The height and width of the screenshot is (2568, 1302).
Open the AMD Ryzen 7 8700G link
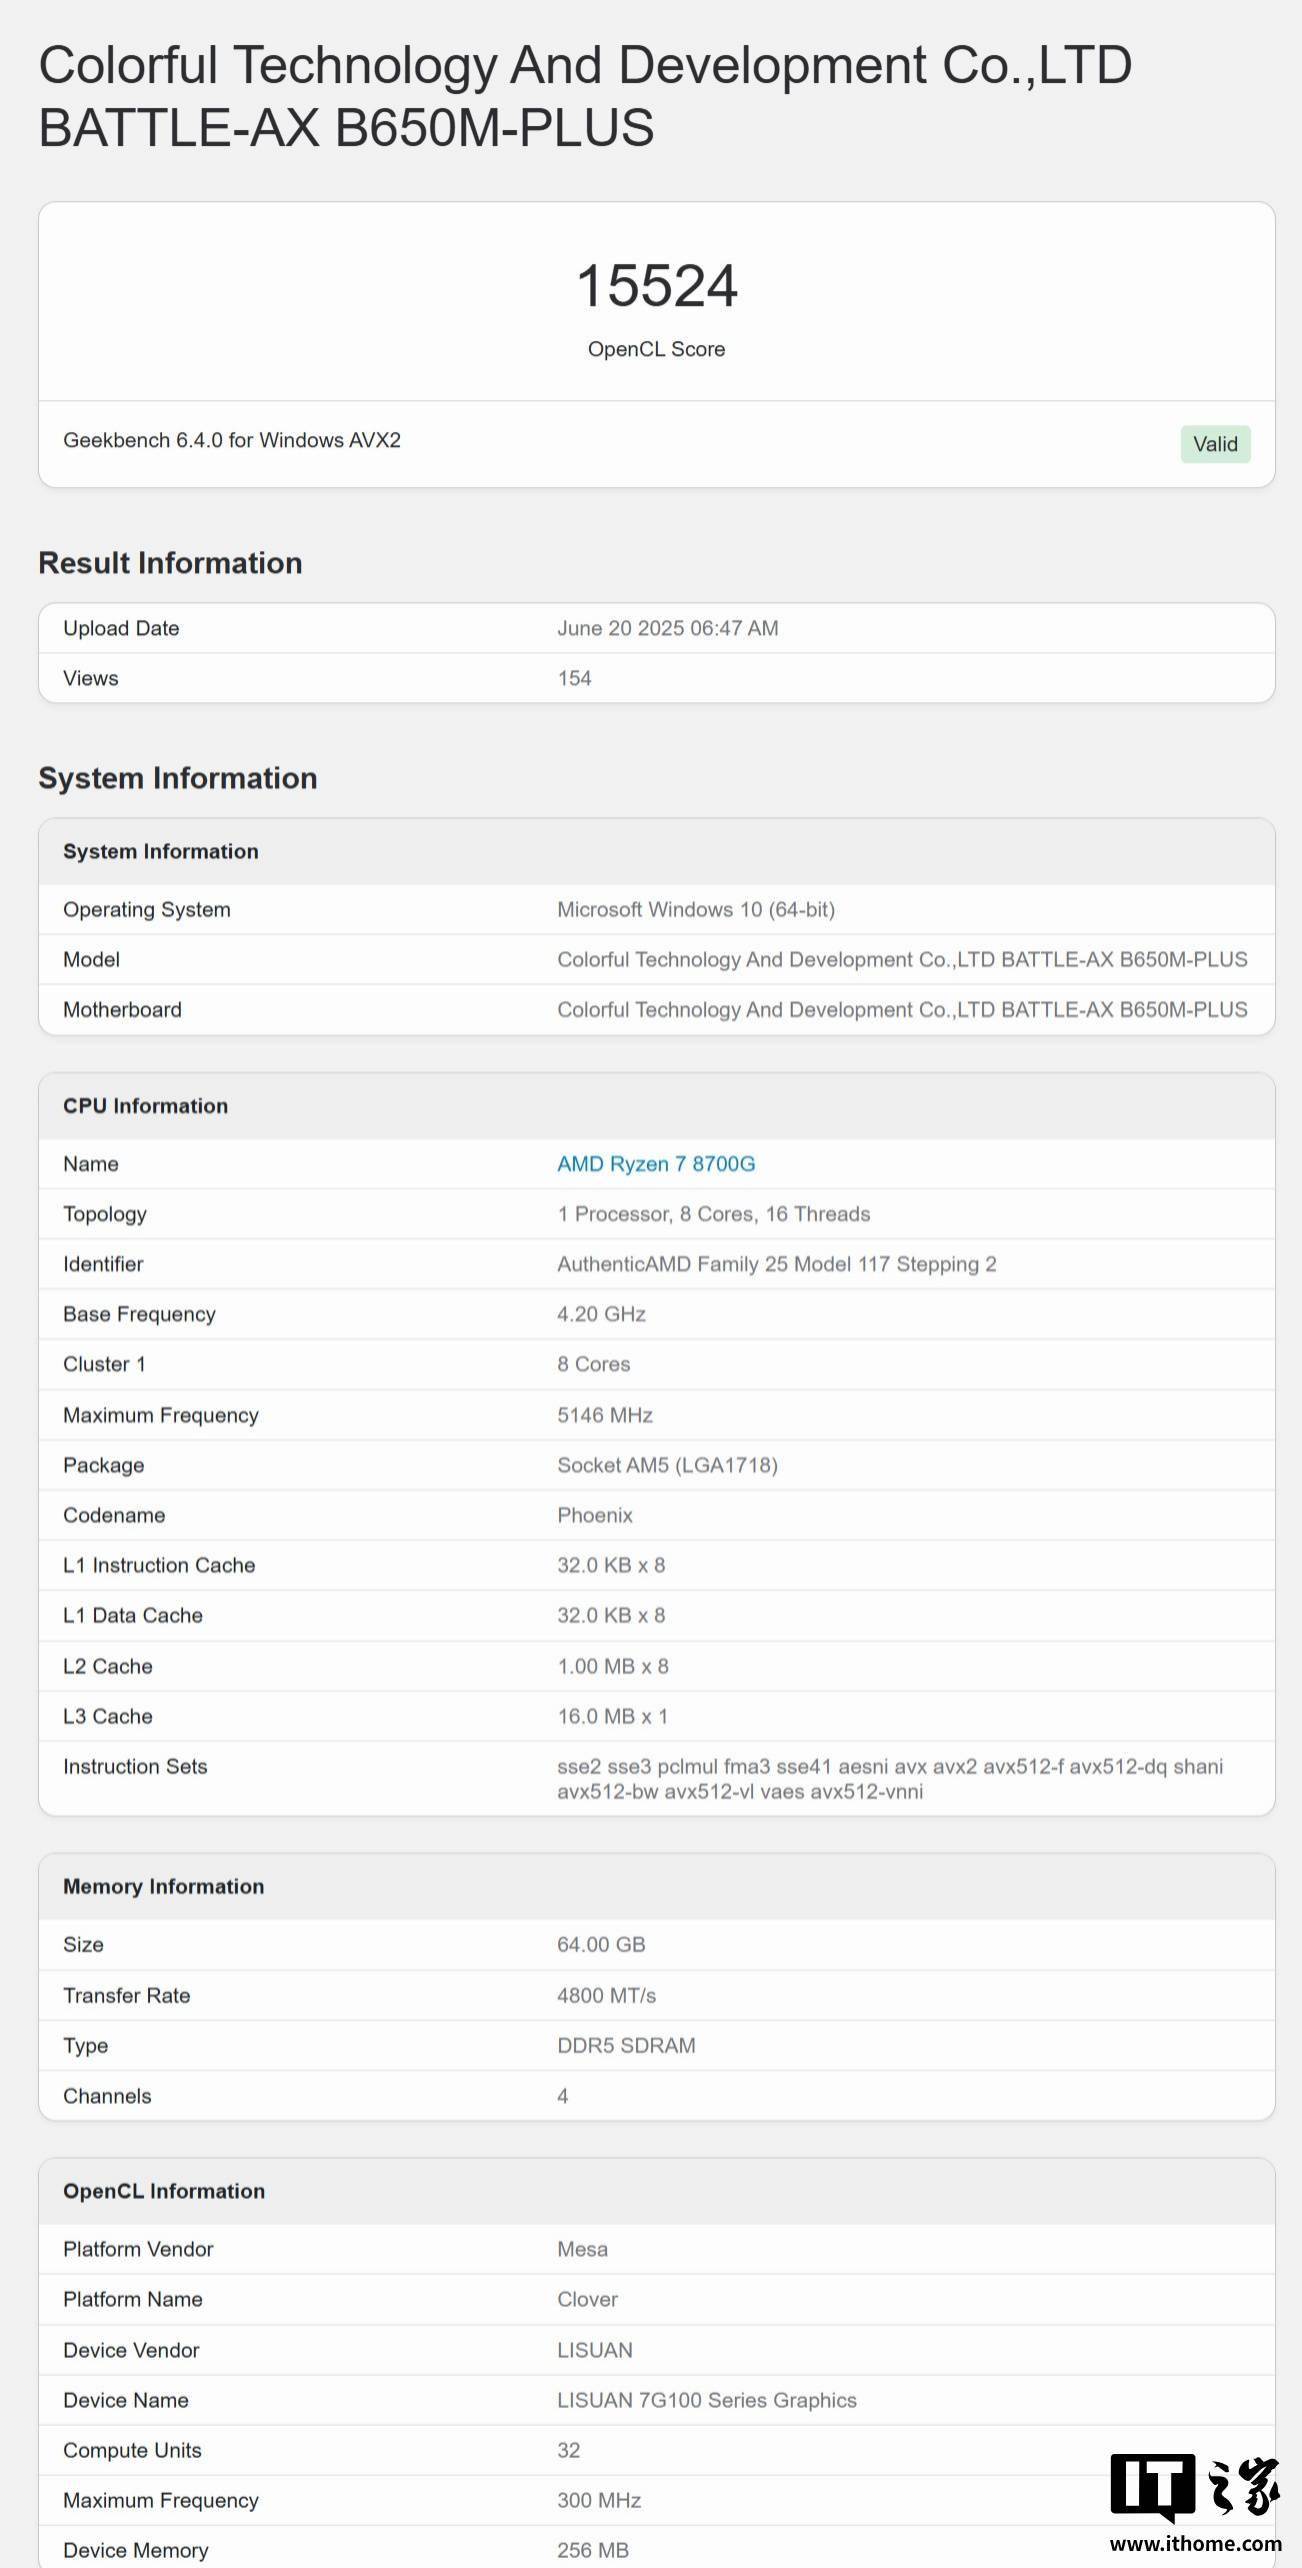point(656,1164)
